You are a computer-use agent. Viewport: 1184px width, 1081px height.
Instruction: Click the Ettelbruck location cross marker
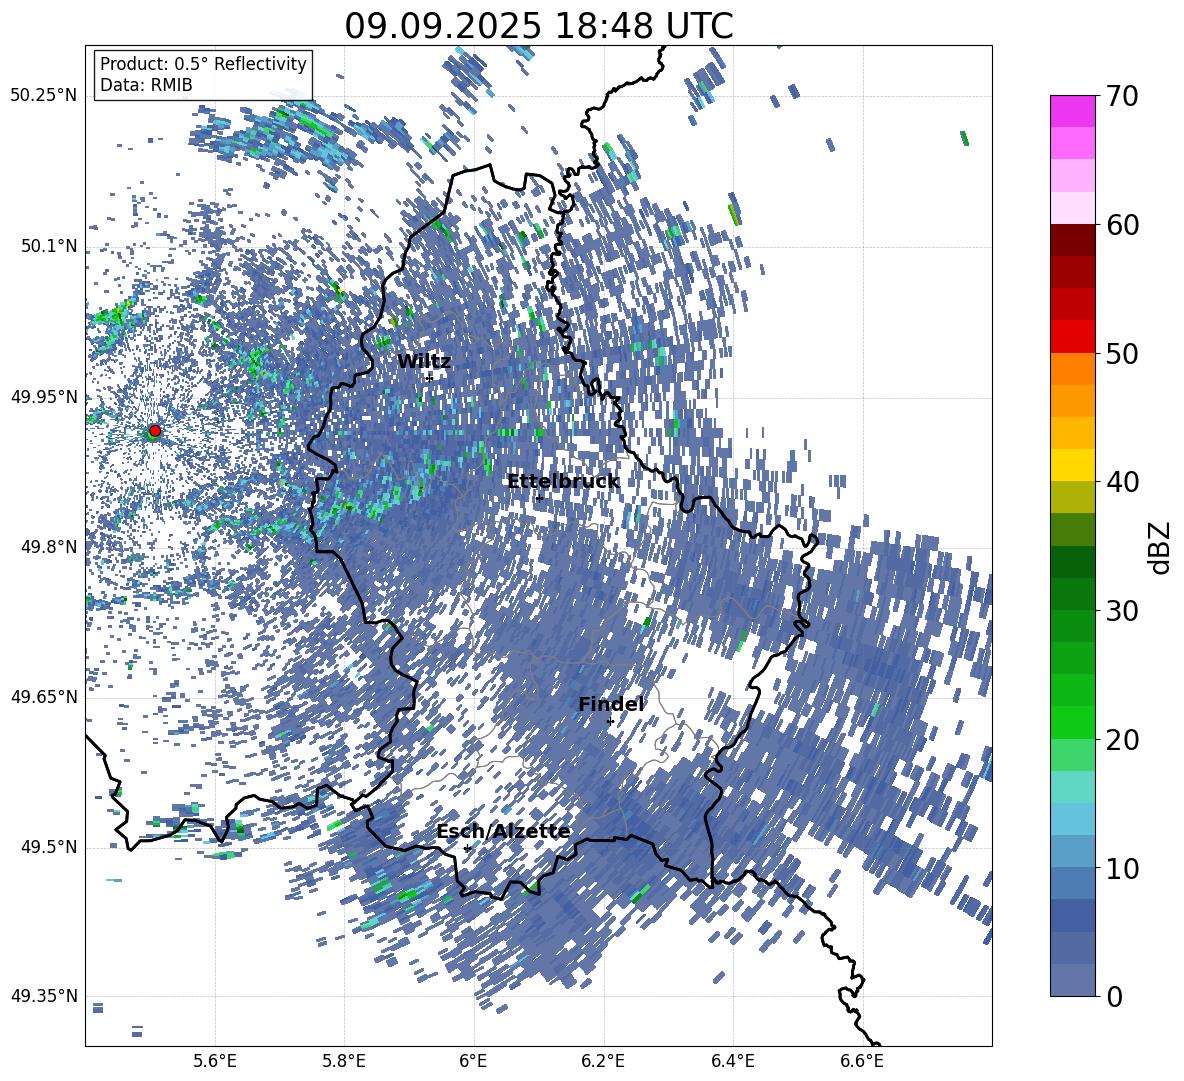coord(539,498)
